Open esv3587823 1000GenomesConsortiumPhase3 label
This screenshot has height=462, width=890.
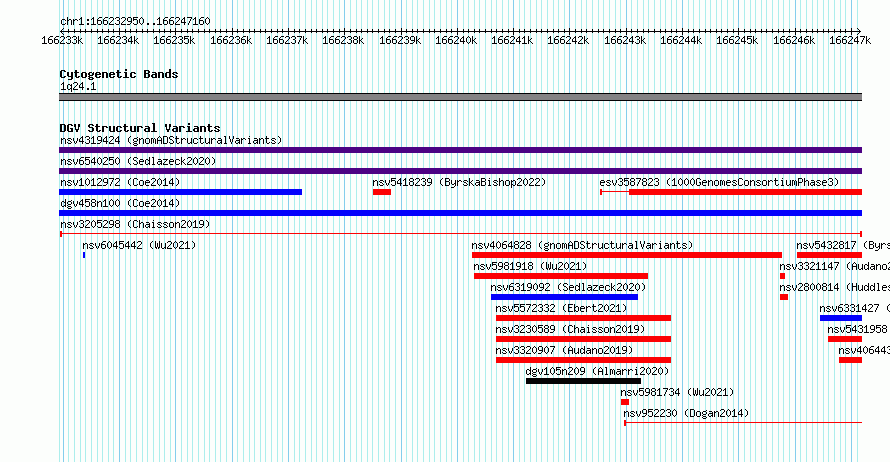[x=719, y=182]
